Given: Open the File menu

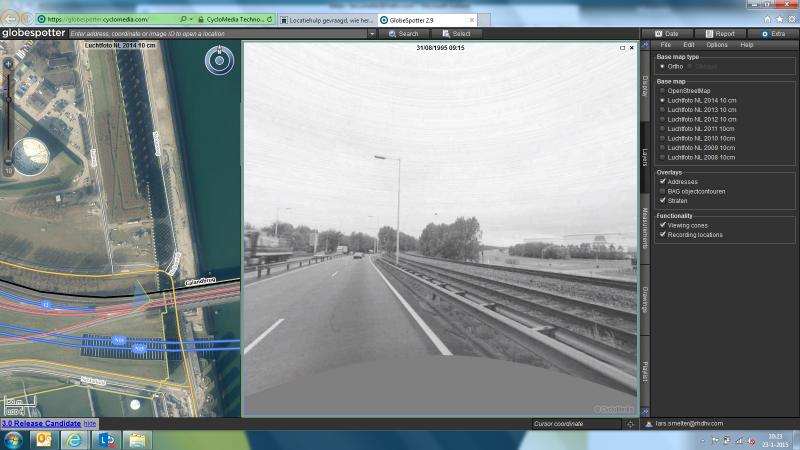Looking at the screenshot, I should [665, 45].
